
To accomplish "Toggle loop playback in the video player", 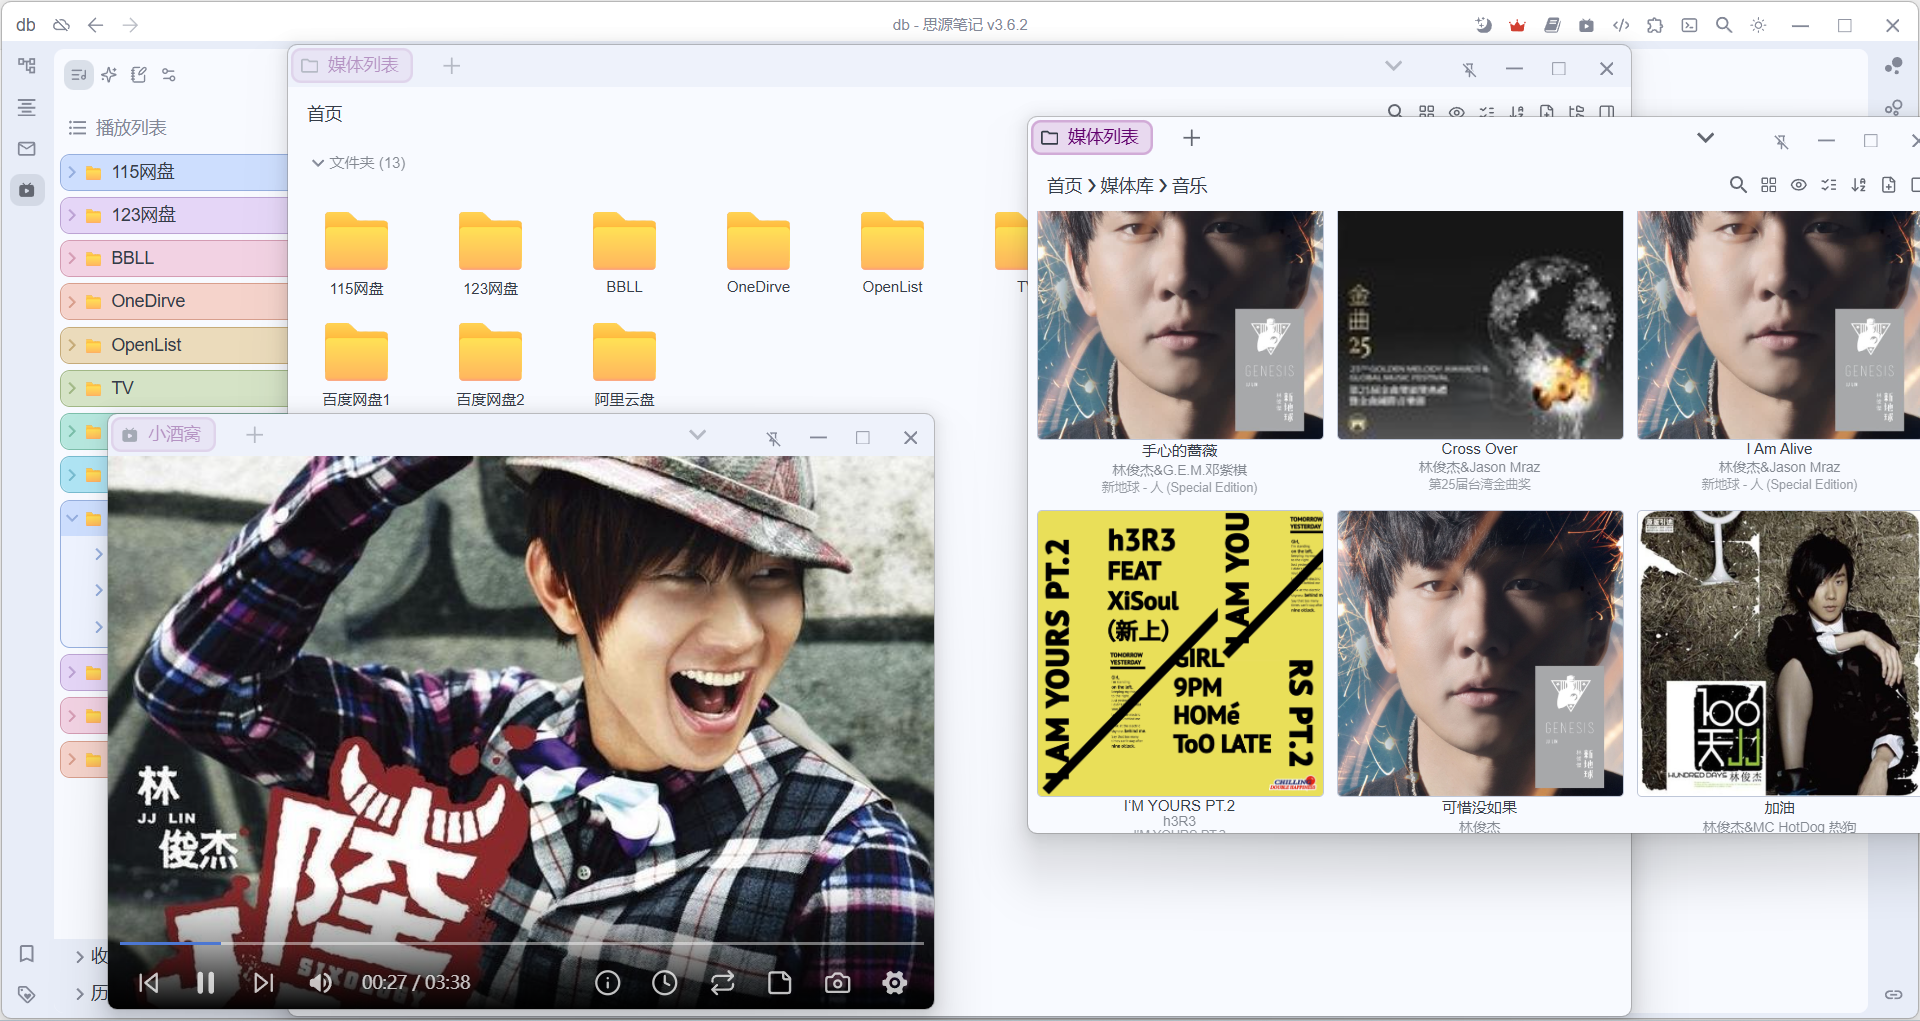I will pyautogui.click(x=722, y=983).
